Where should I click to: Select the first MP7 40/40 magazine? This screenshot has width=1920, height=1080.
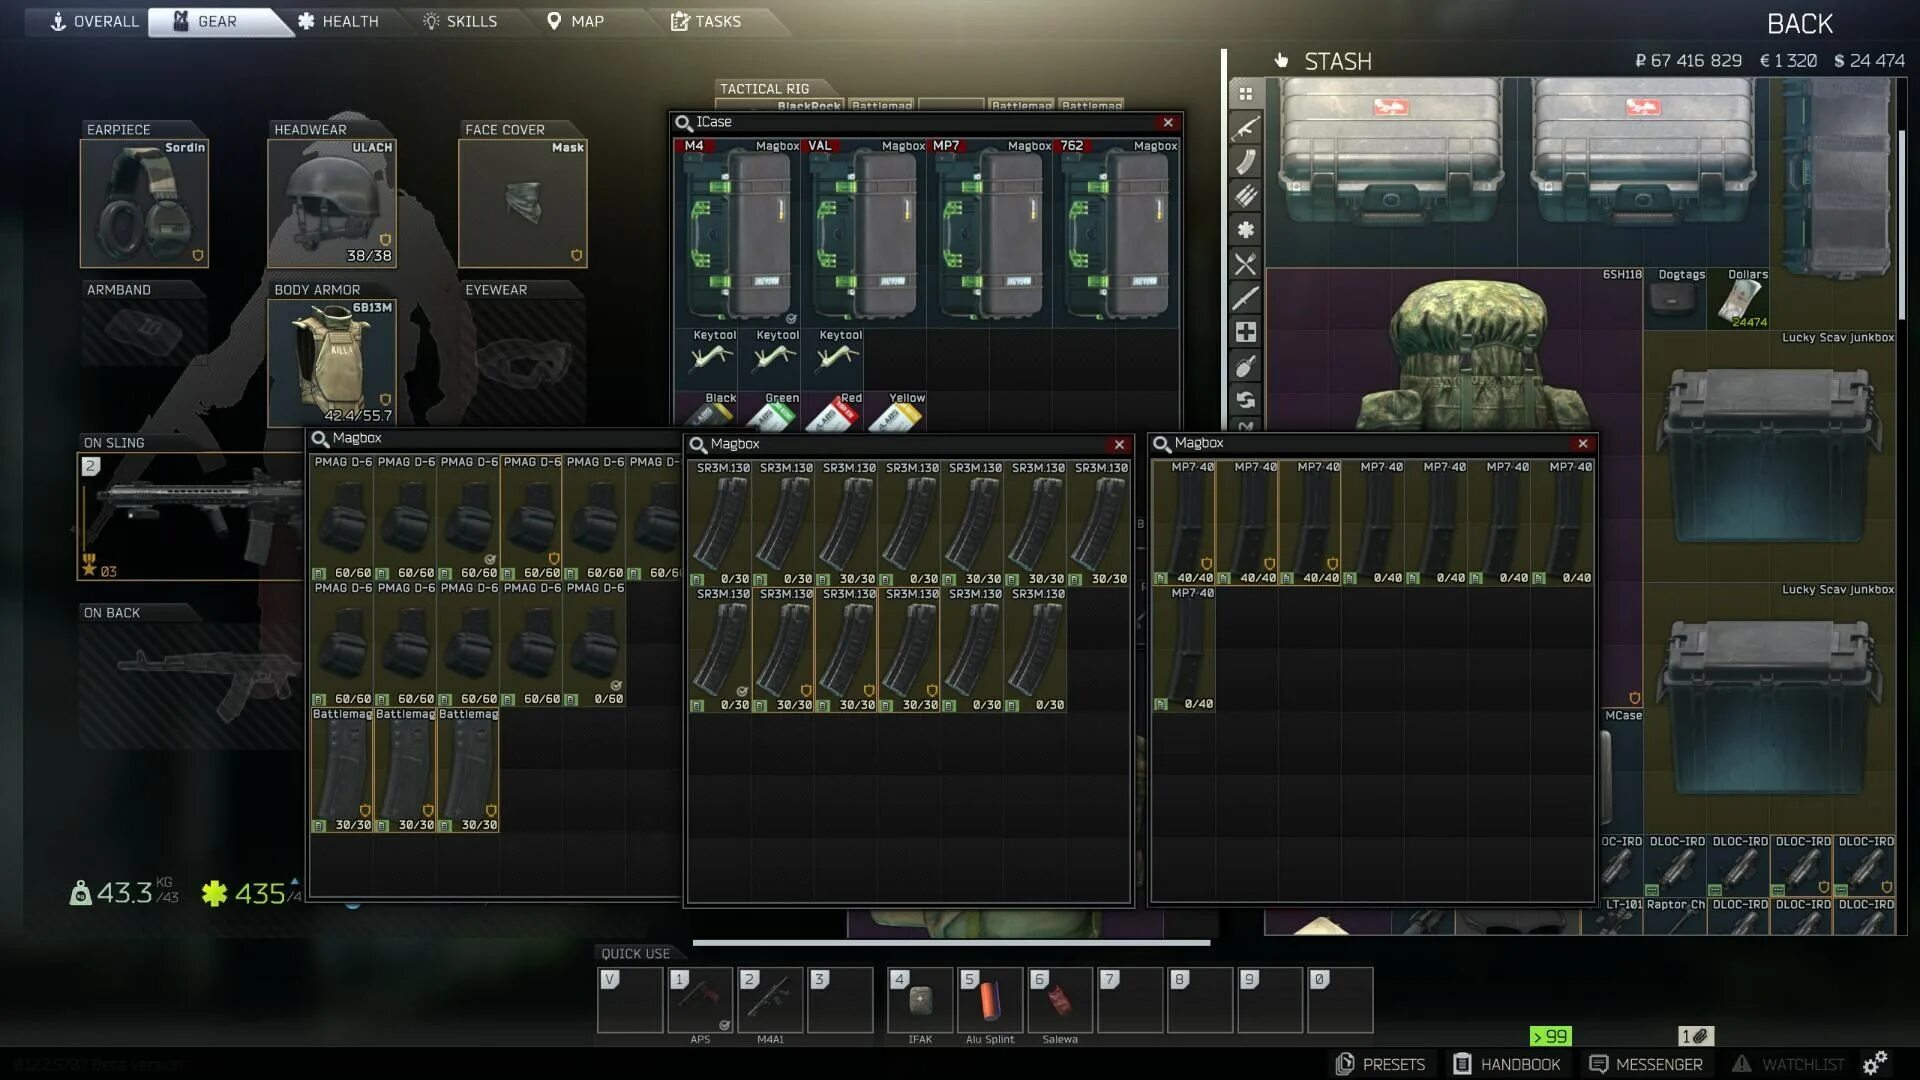point(1184,523)
